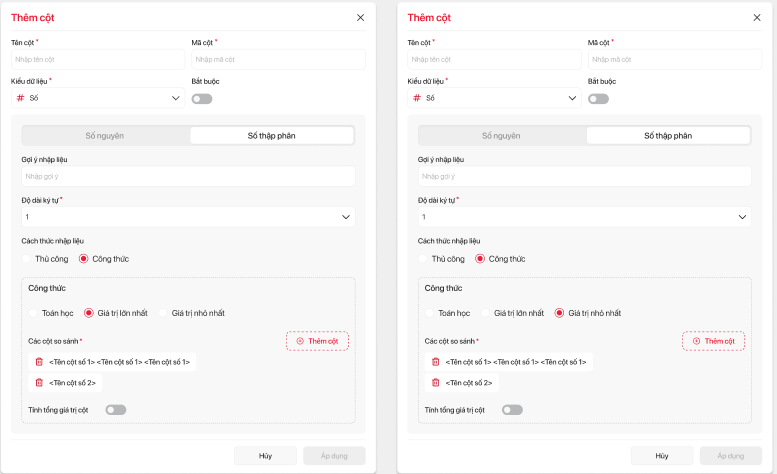The image size is (777, 474).
Task: Switch to Số nguyên tab in right dialog
Action: [x=501, y=135]
